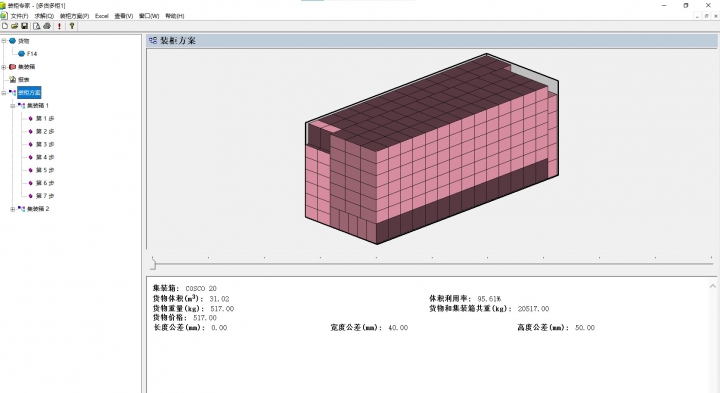Select 集装箱 1 label in the tree

(x=38, y=106)
